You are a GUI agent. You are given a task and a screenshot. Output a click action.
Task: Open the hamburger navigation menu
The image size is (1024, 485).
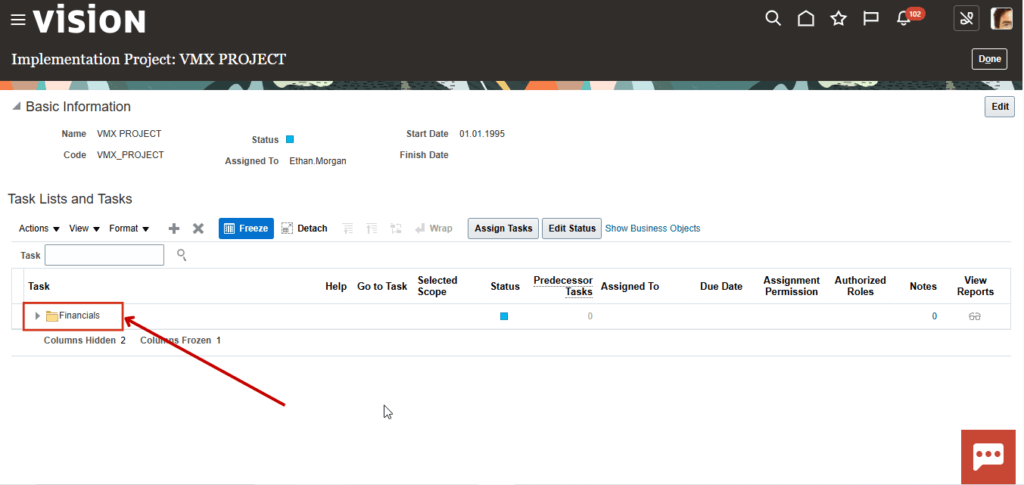18,20
